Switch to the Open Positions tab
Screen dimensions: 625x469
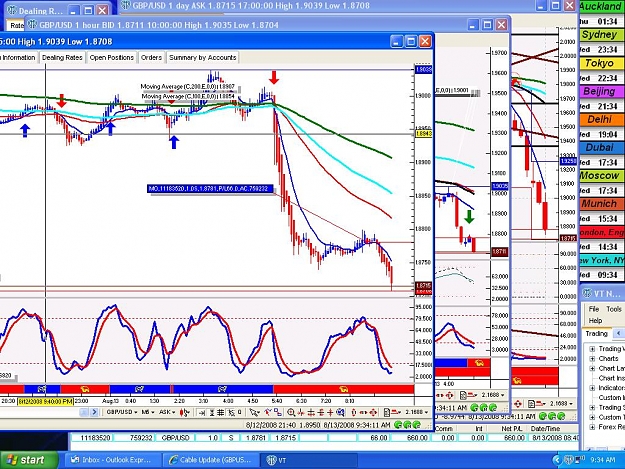click(112, 57)
